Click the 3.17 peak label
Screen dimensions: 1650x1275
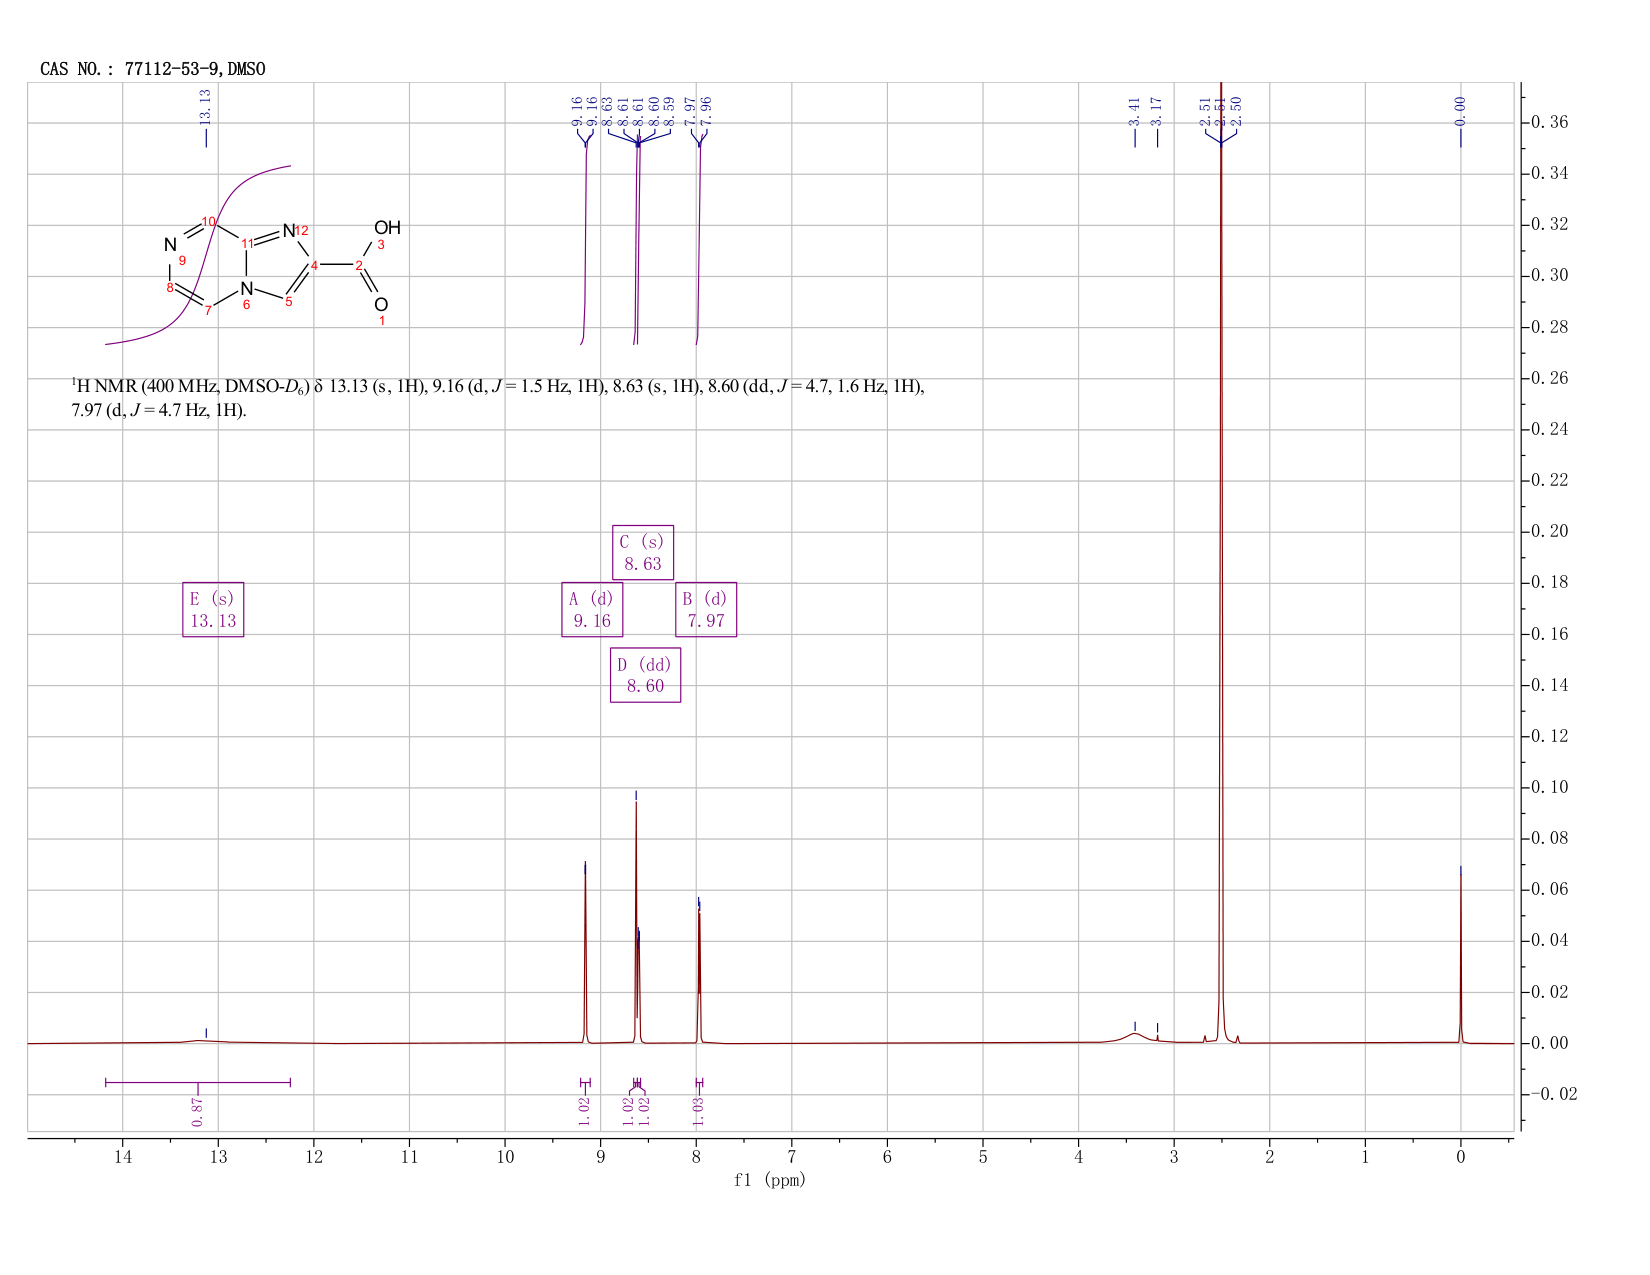coord(1157,110)
